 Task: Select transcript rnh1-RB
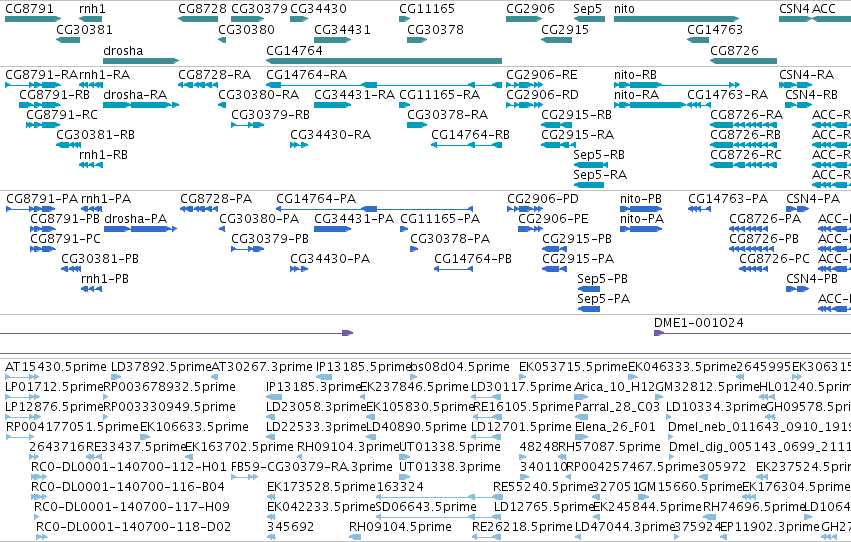pyautogui.click(x=103, y=155)
